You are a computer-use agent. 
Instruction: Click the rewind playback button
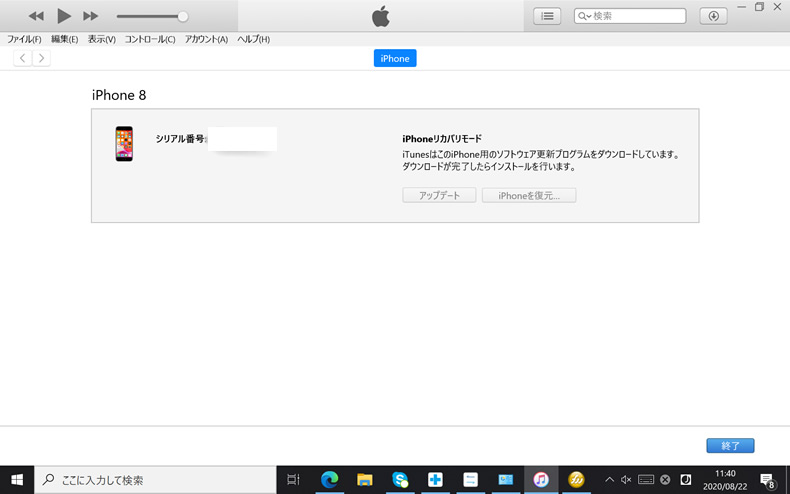click(x=36, y=16)
